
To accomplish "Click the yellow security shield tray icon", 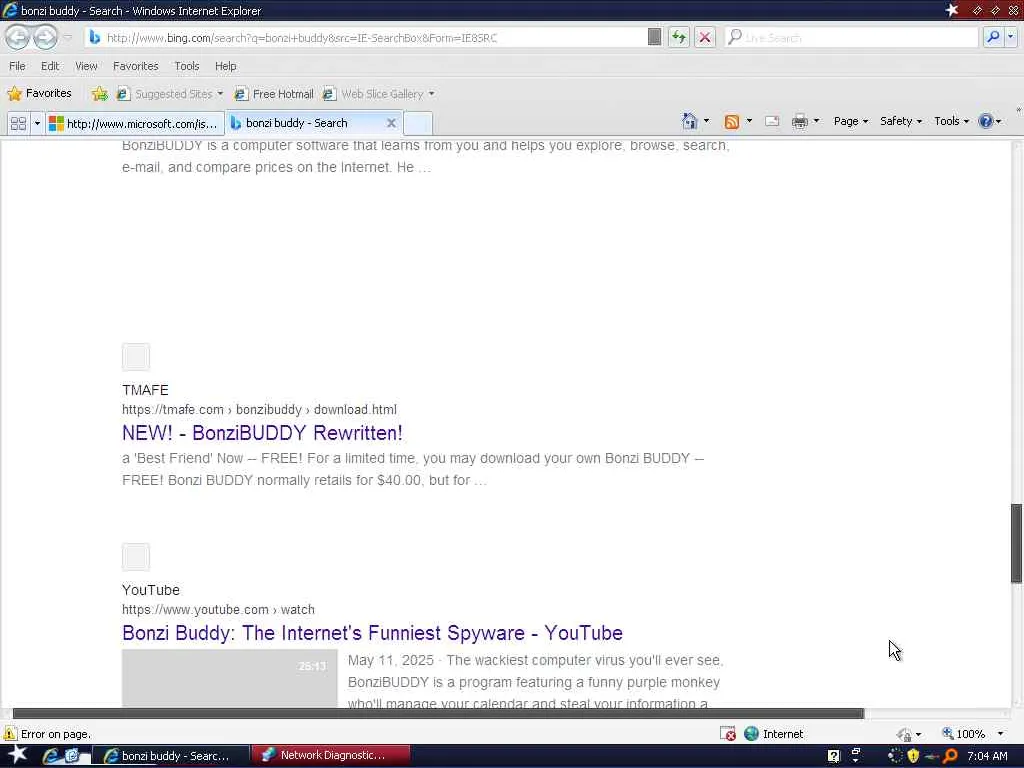I will 913,756.
